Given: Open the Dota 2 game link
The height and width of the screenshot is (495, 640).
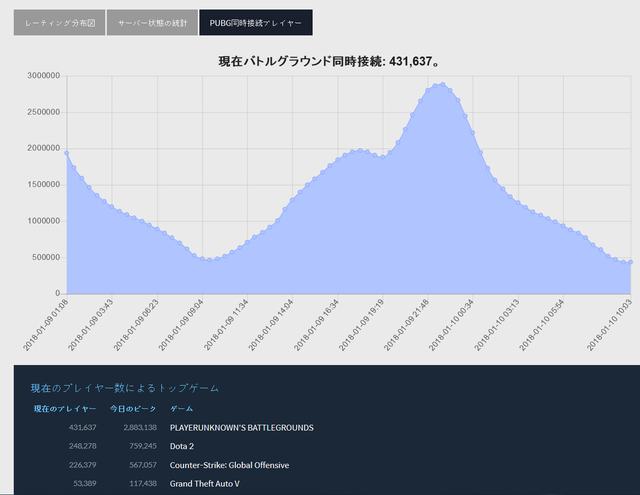Looking at the screenshot, I should click(x=182, y=446).
